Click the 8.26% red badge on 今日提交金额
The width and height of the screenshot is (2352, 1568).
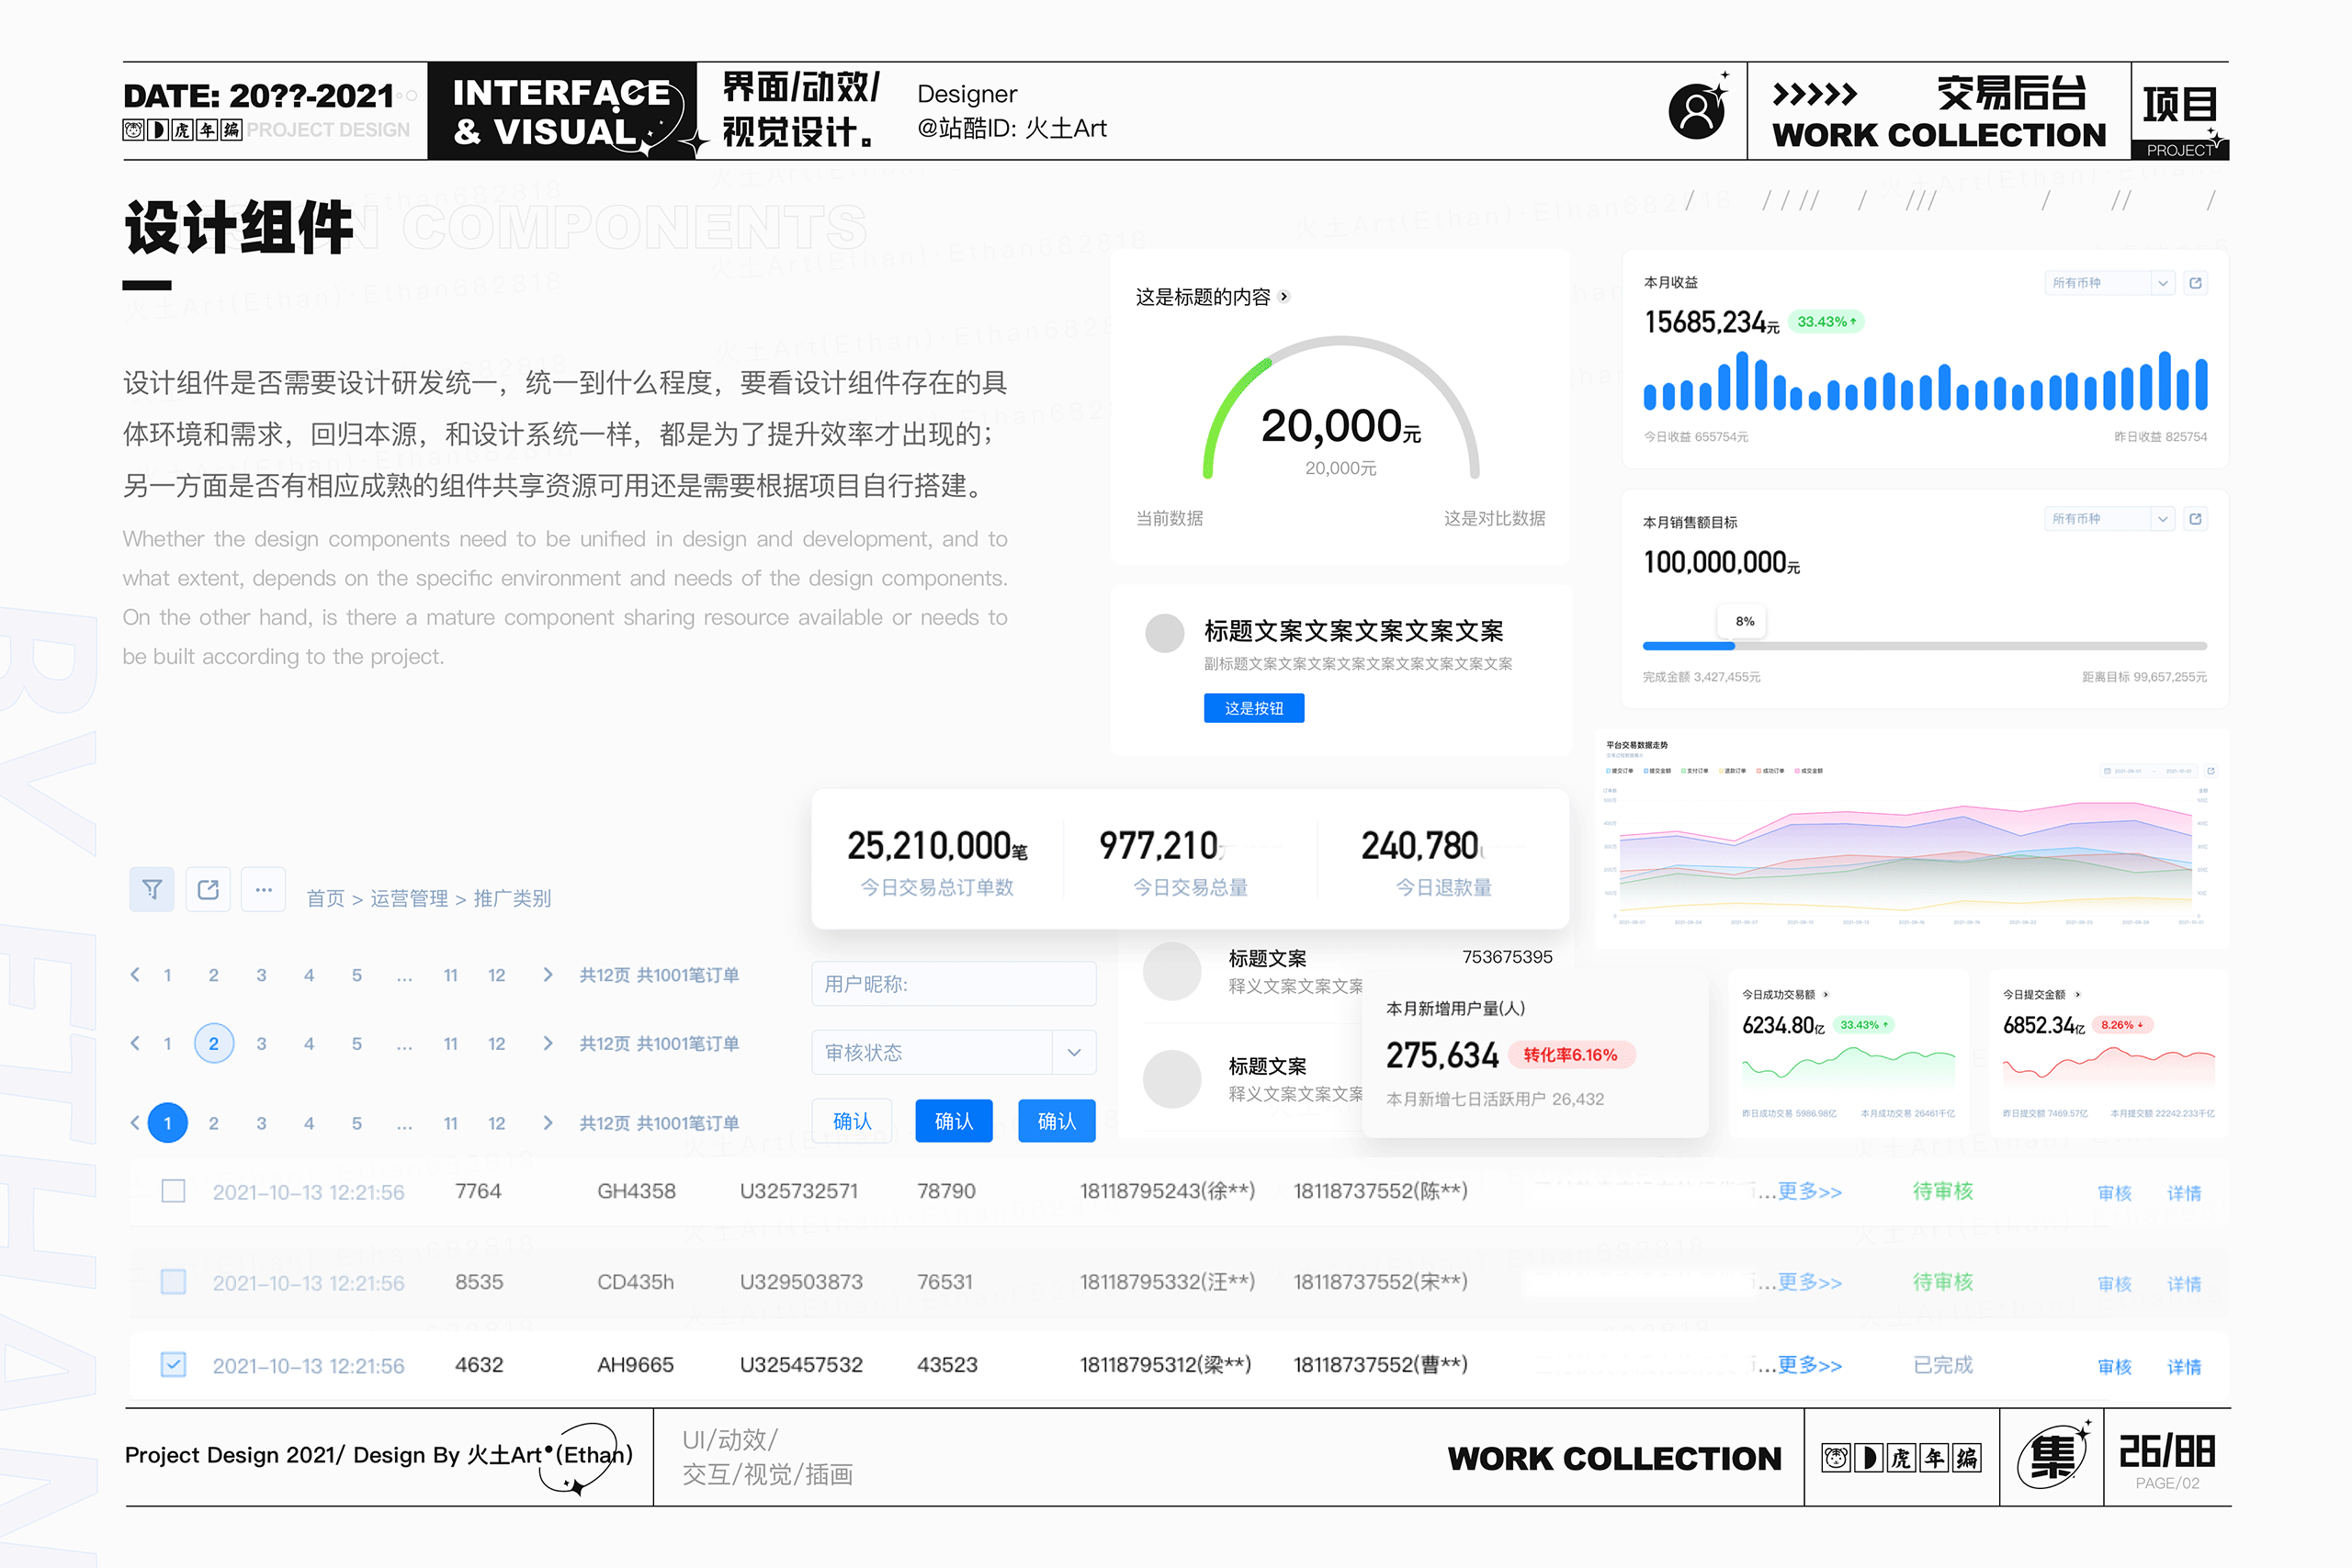(2122, 1025)
